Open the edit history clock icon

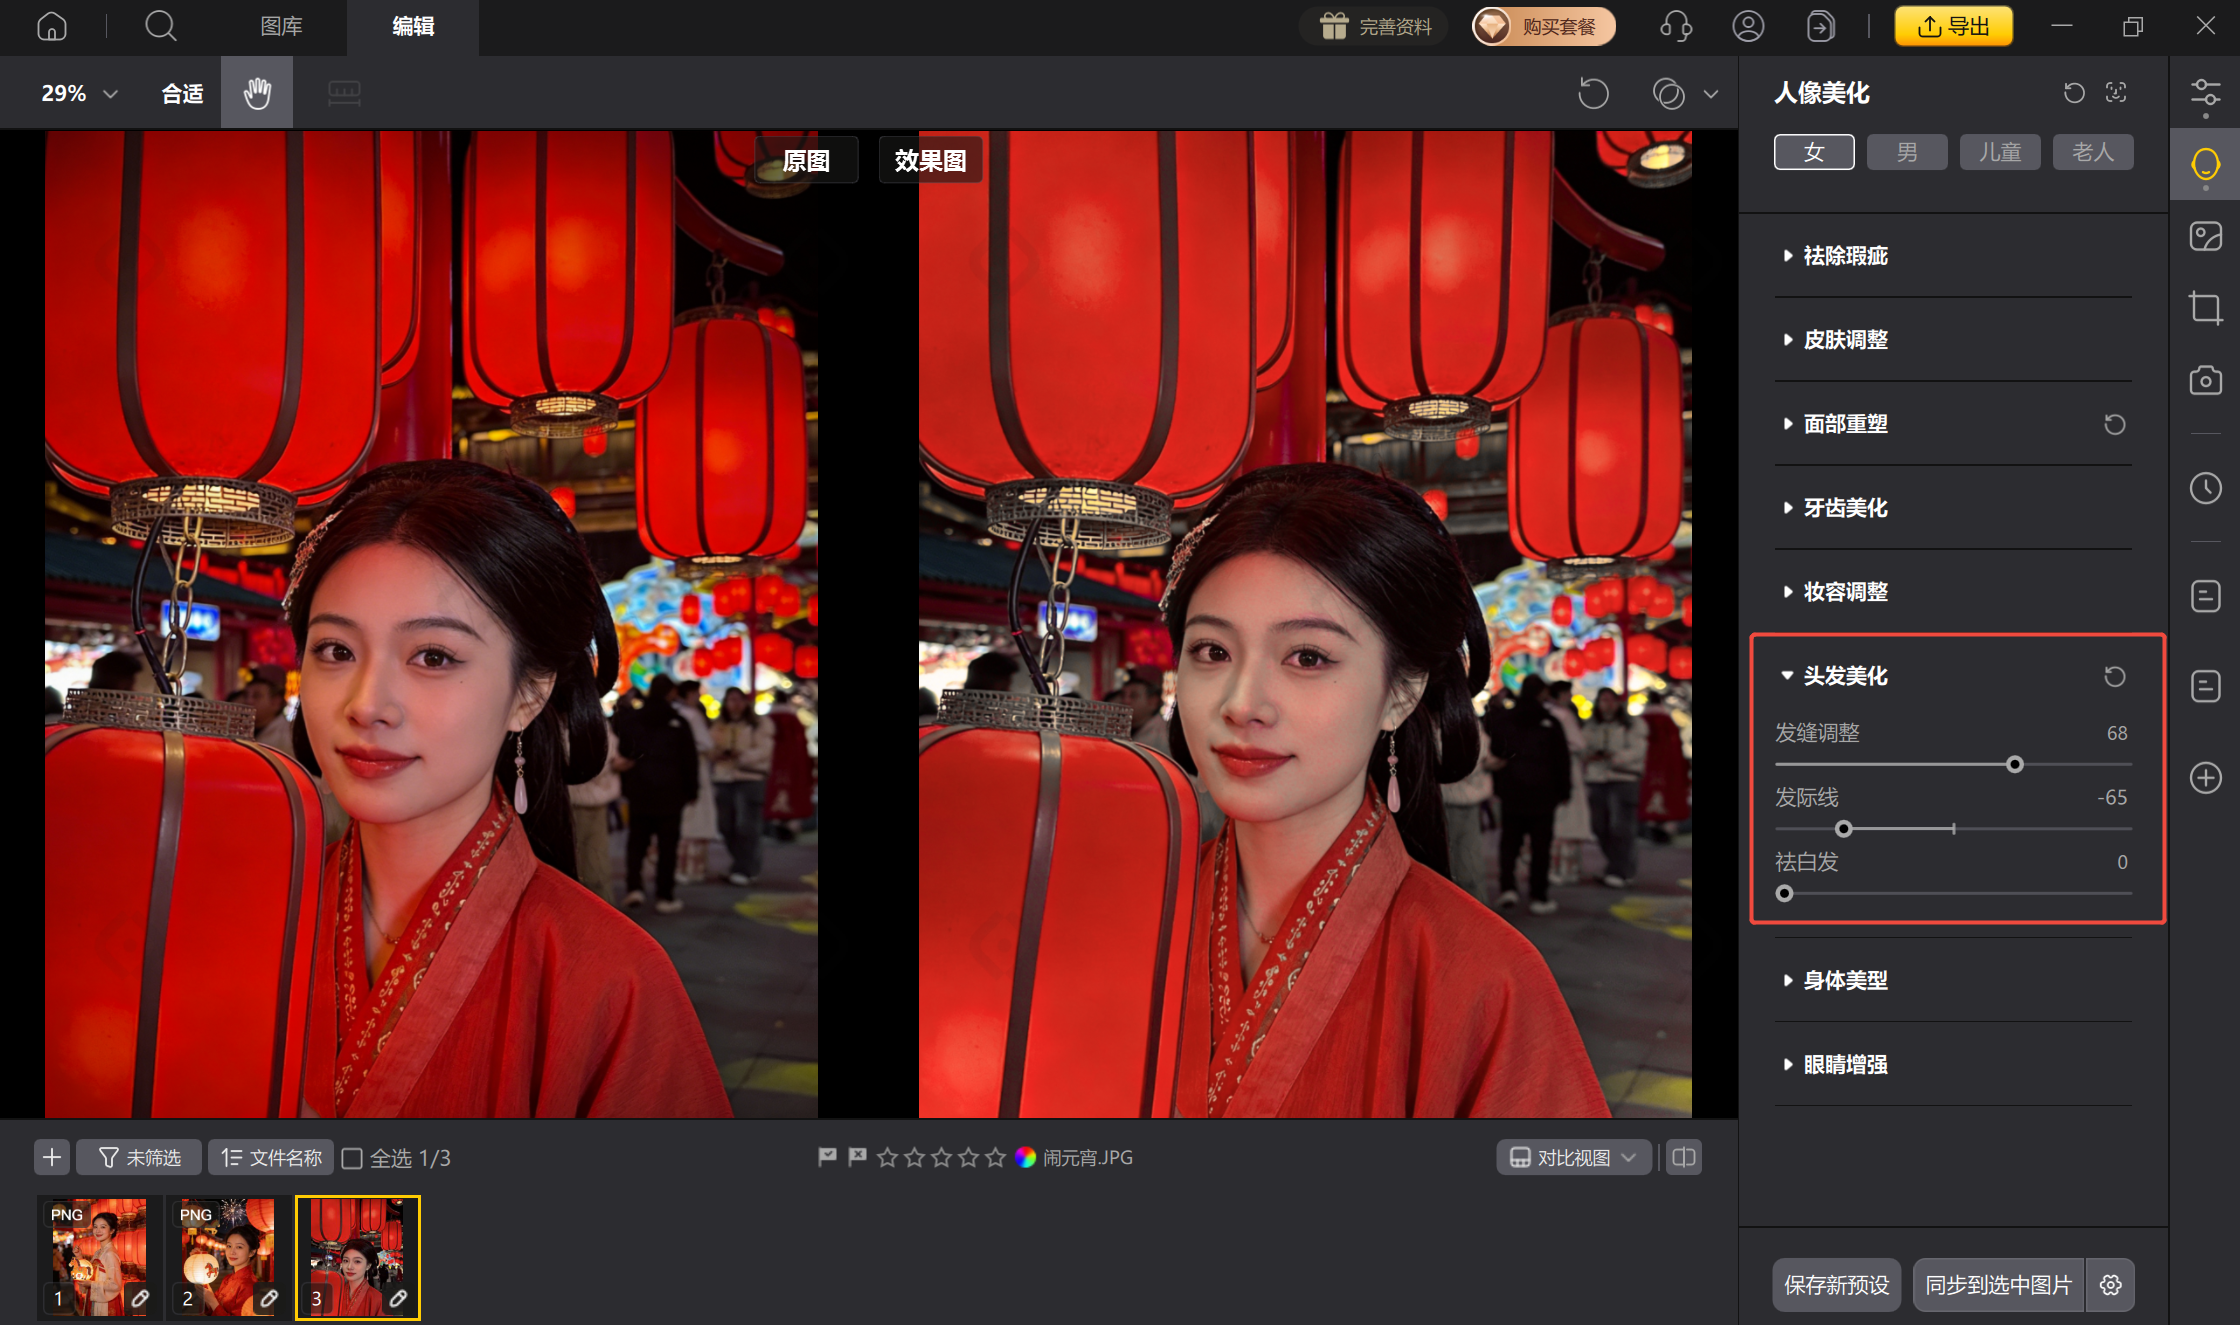coord(2205,488)
